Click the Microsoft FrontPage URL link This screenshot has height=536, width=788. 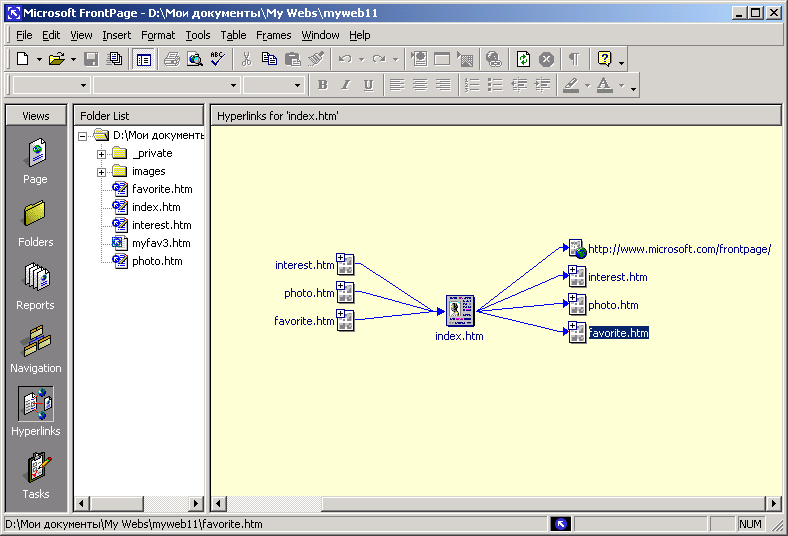point(679,249)
